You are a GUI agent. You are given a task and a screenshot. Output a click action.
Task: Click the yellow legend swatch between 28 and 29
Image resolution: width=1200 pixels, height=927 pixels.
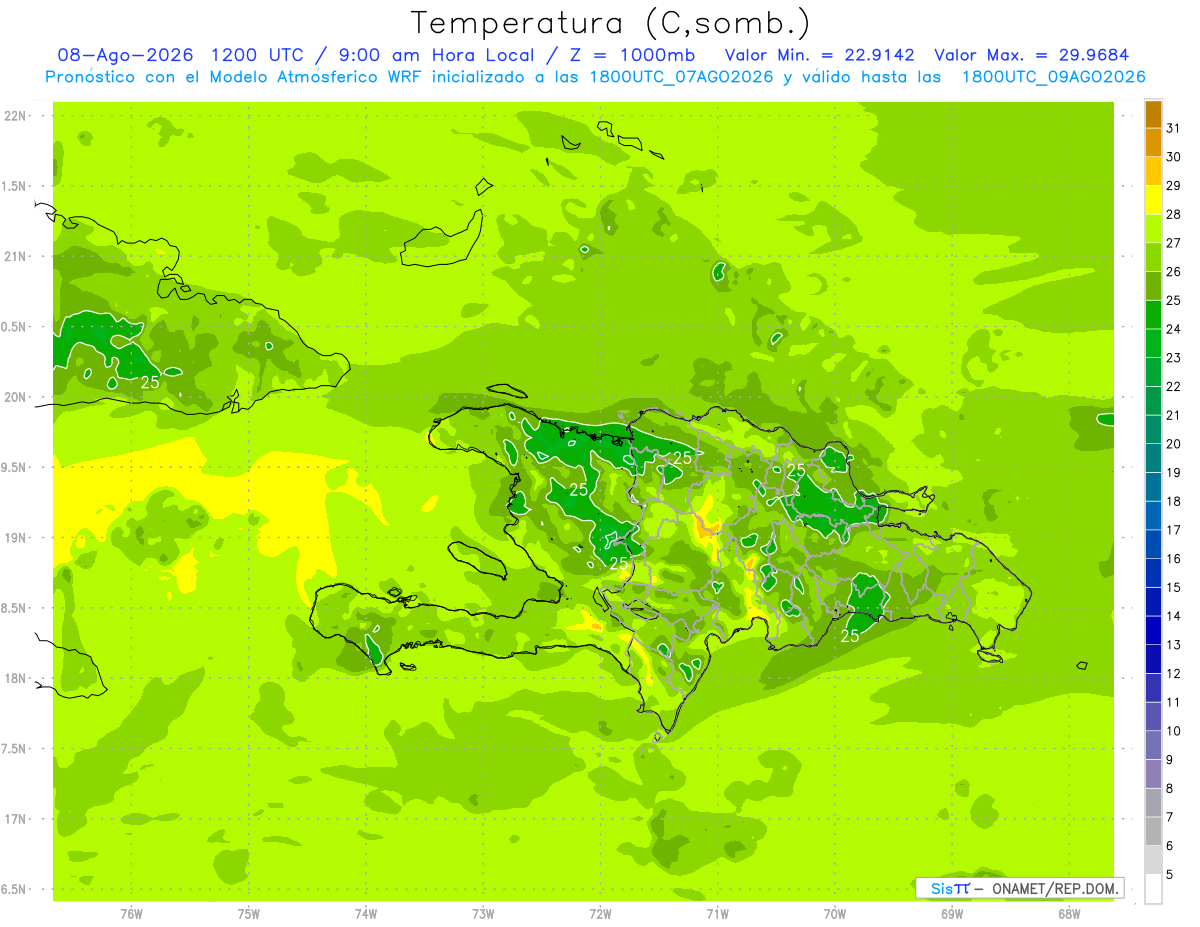pyautogui.click(x=1153, y=200)
